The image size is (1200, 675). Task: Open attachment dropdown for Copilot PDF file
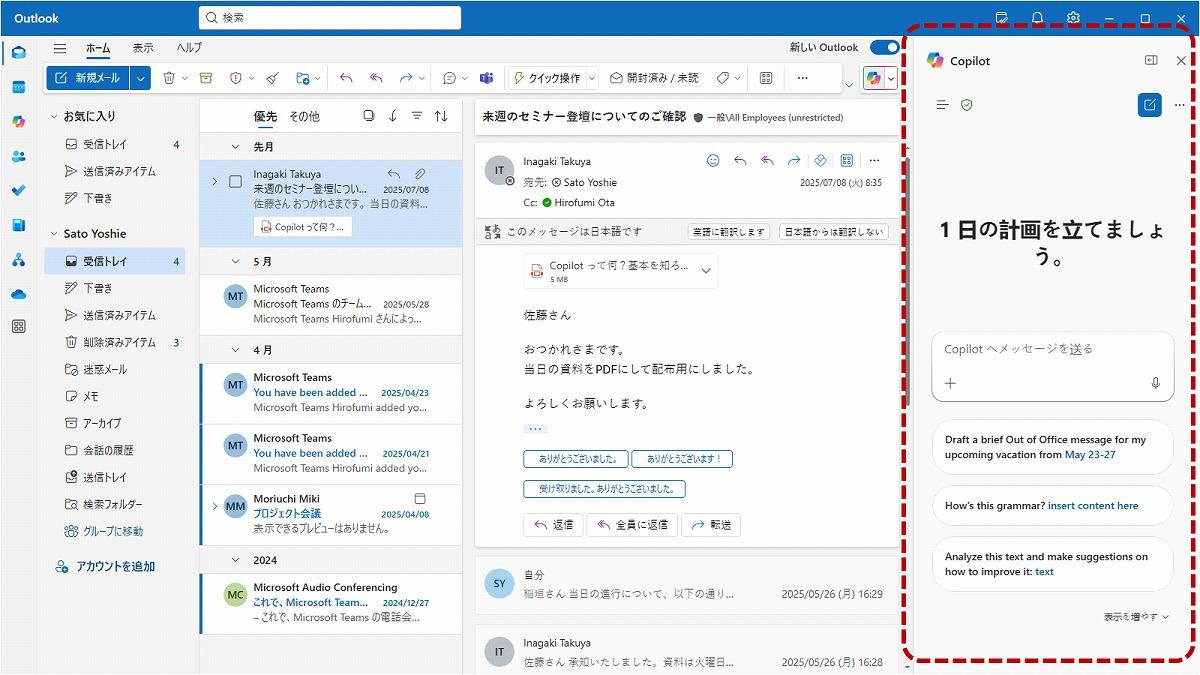[706, 271]
